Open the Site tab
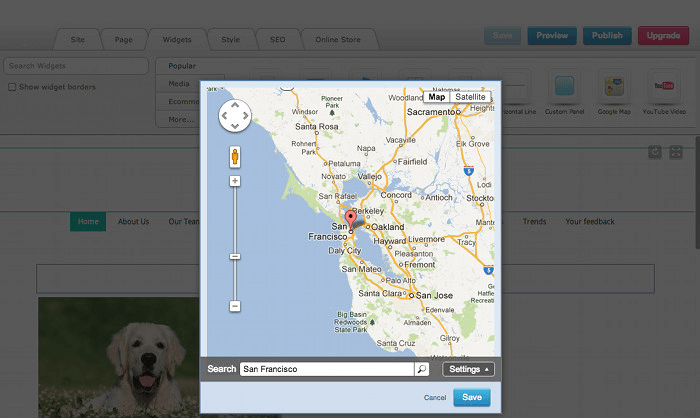700x418 pixels. 77,39
